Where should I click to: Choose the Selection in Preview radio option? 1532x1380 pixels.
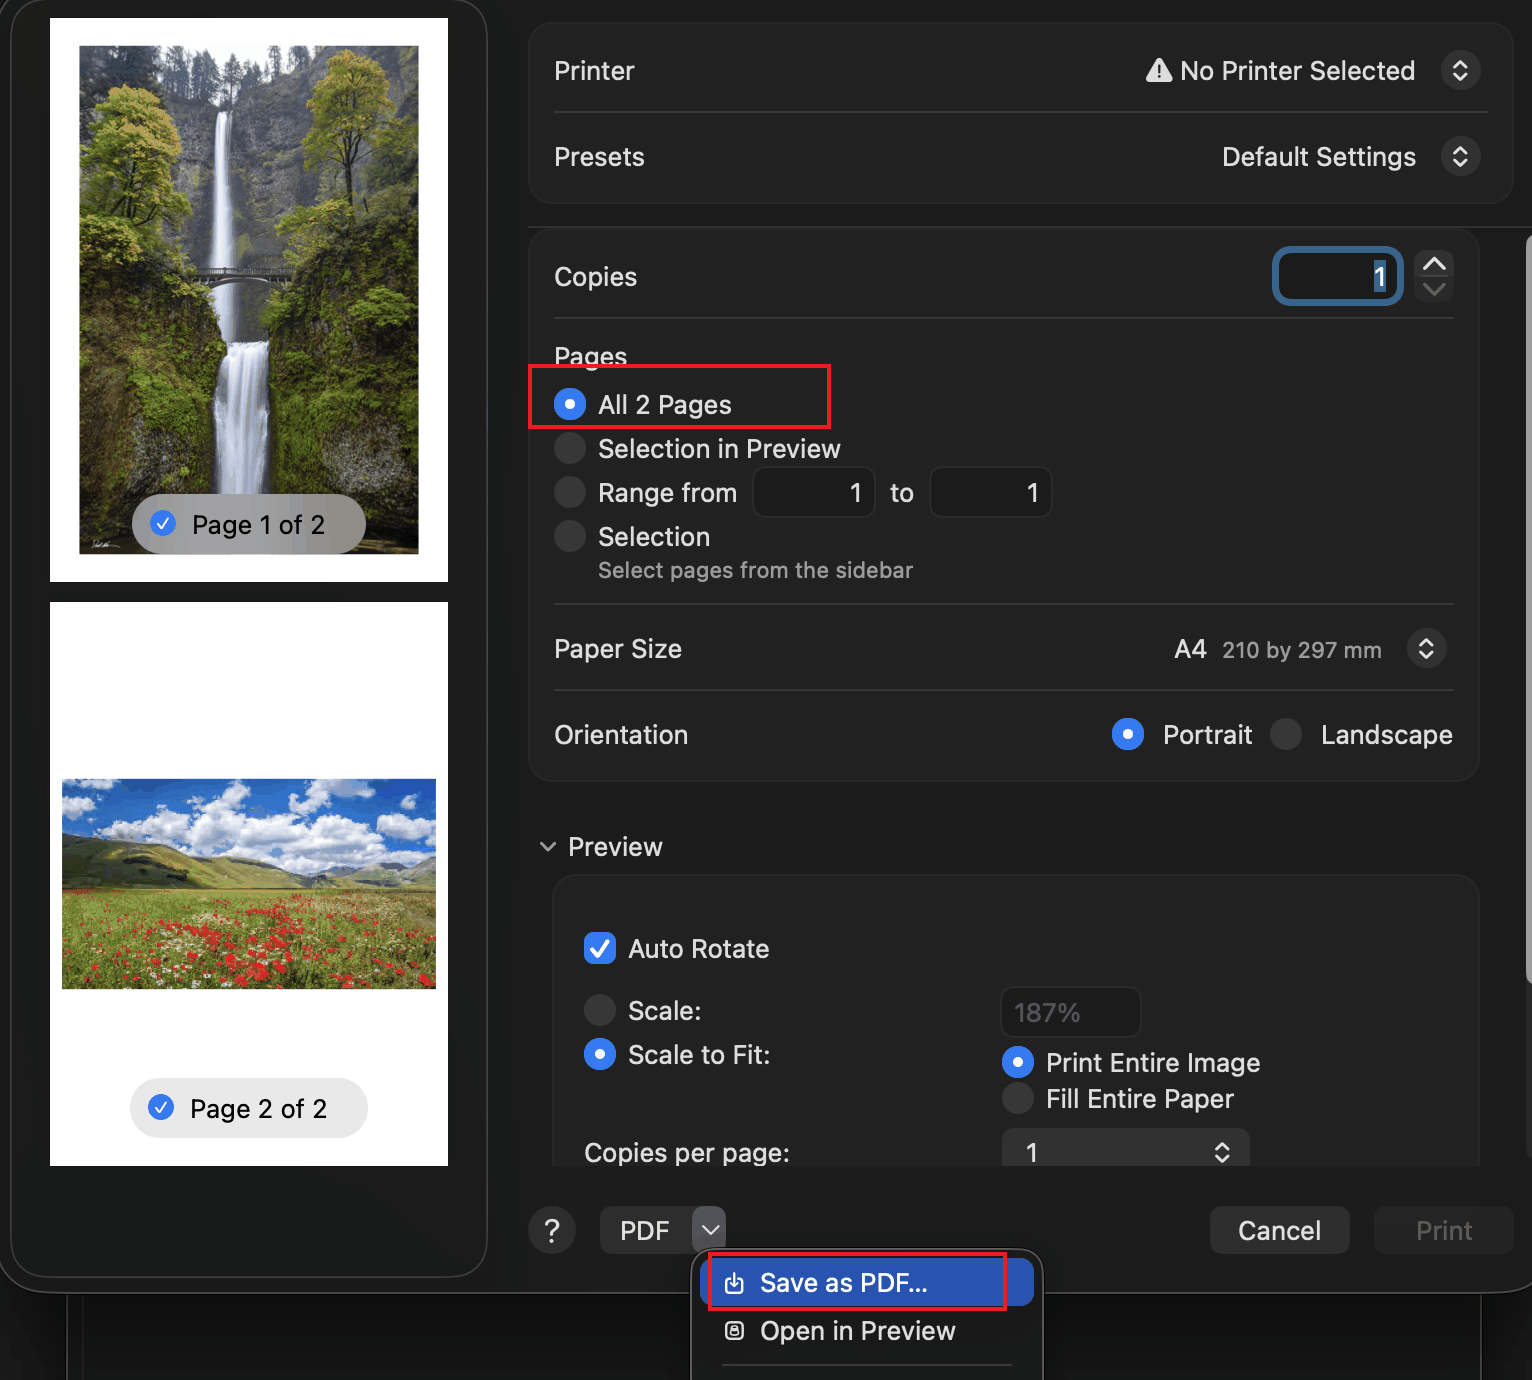click(570, 449)
